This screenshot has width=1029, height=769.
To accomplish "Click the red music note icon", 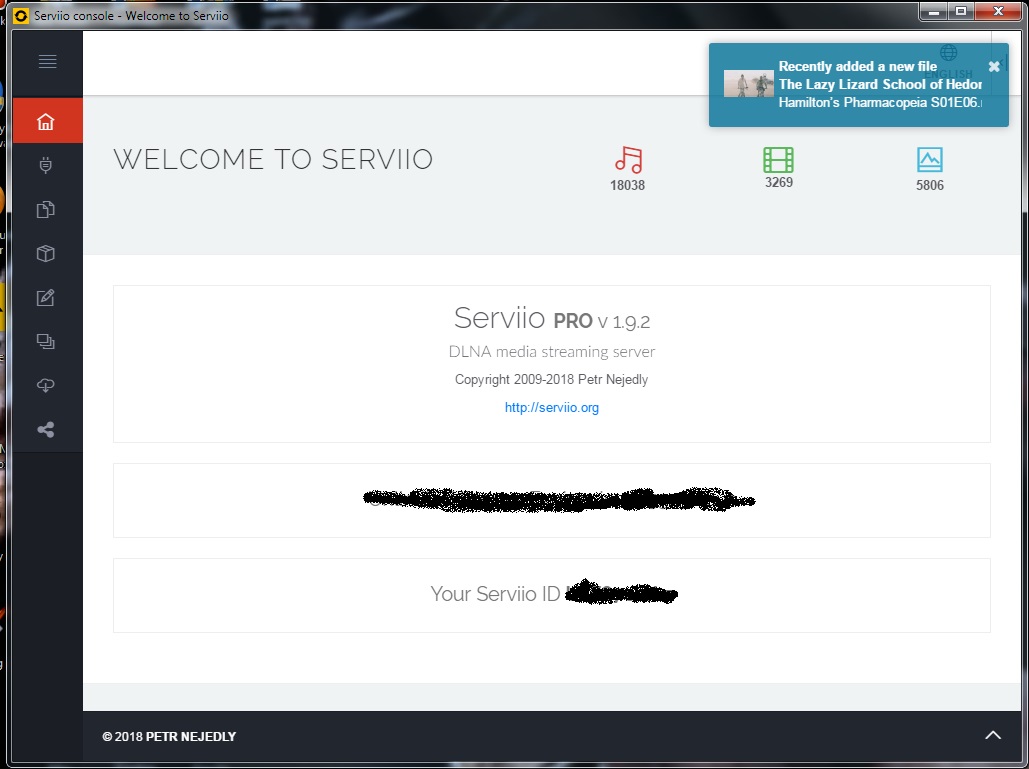I will coord(628,160).
